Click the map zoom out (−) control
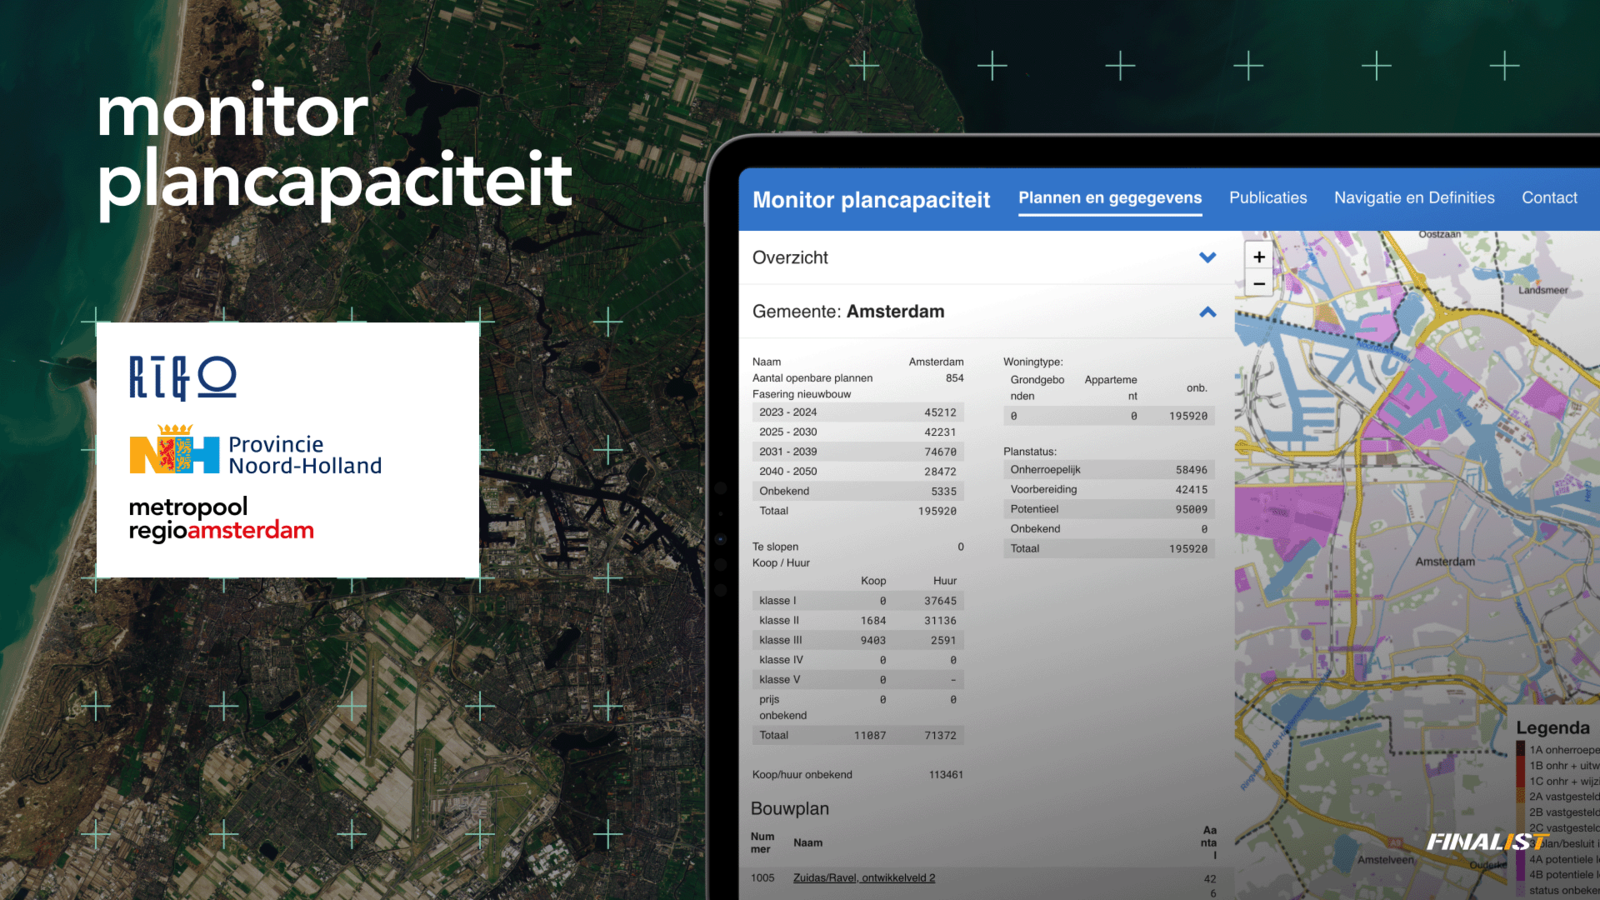The width and height of the screenshot is (1600, 900). pyautogui.click(x=1258, y=283)
